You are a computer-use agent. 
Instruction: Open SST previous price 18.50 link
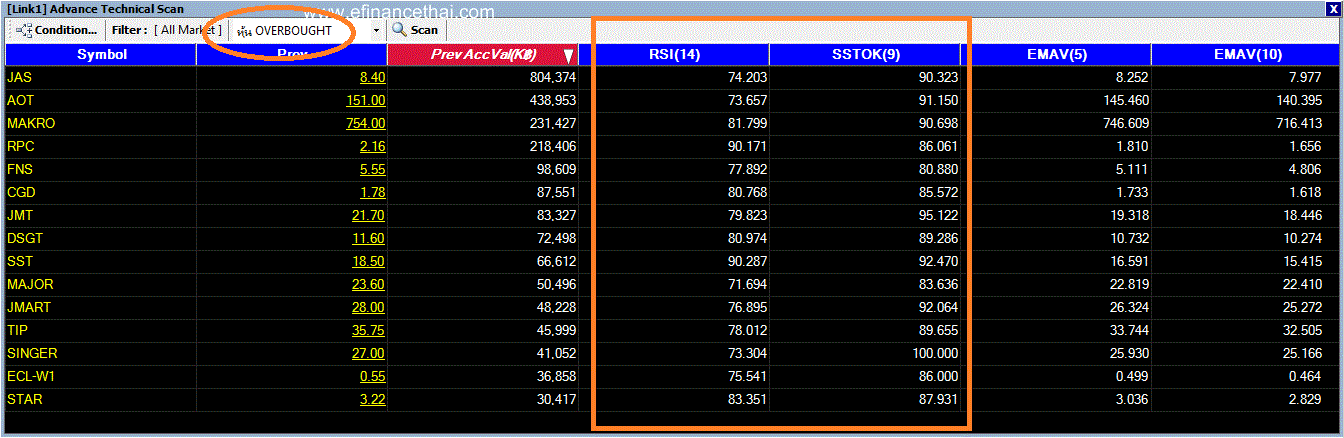pos(368,261)
